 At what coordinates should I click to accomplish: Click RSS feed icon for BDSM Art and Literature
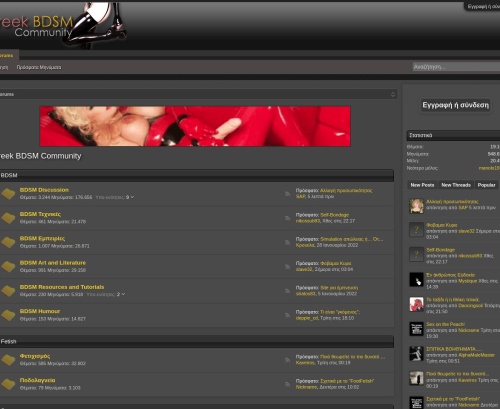coord(287,267)
